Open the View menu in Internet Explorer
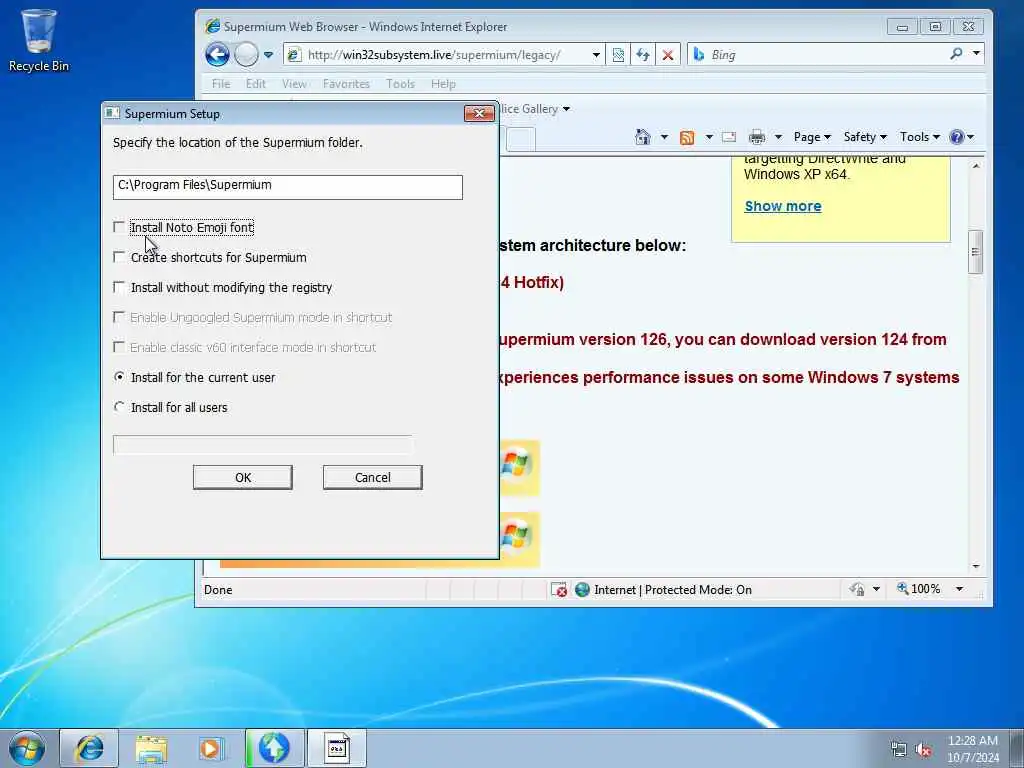Image resolution: width=1024 pixels, height=768 pixels. click(294, 84)
